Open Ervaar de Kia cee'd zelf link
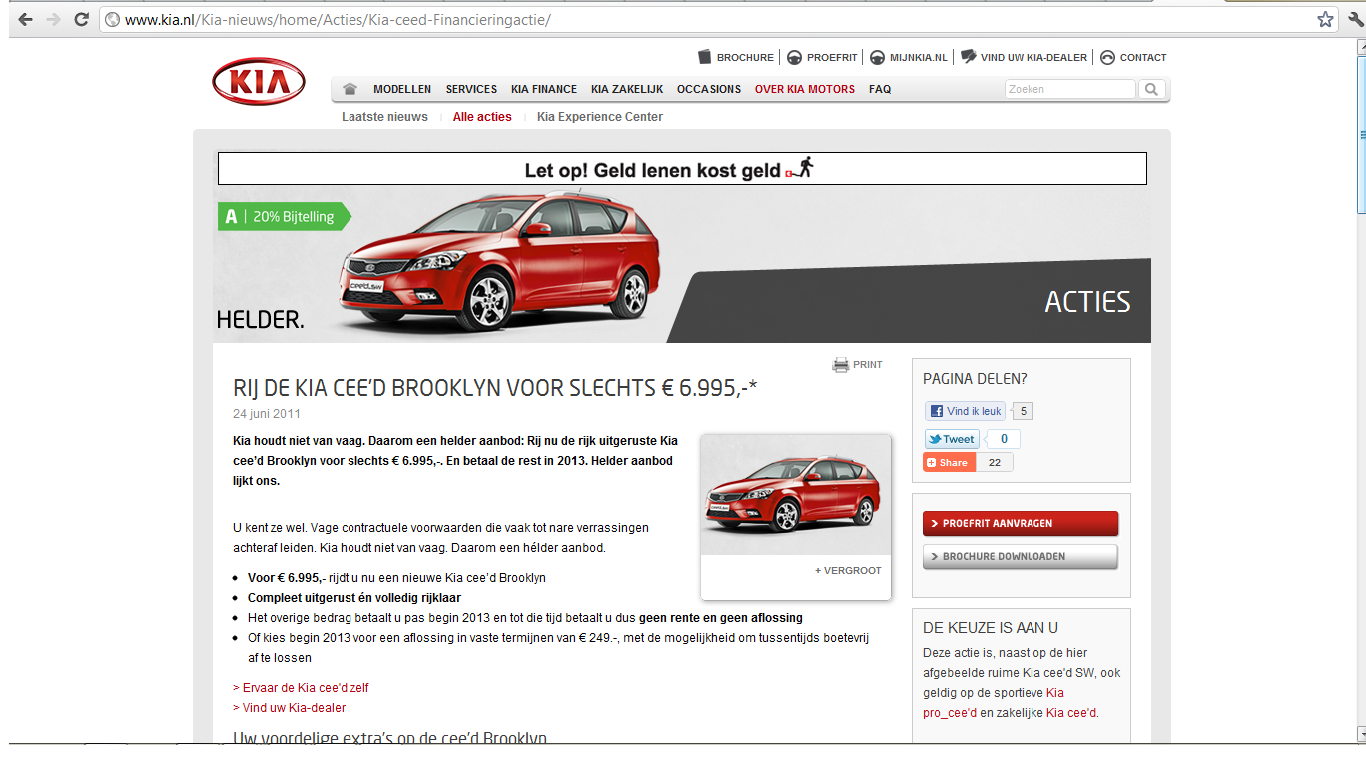This screenshot has width=1366, height=768. pyautogui.click(x=301, y=688)
